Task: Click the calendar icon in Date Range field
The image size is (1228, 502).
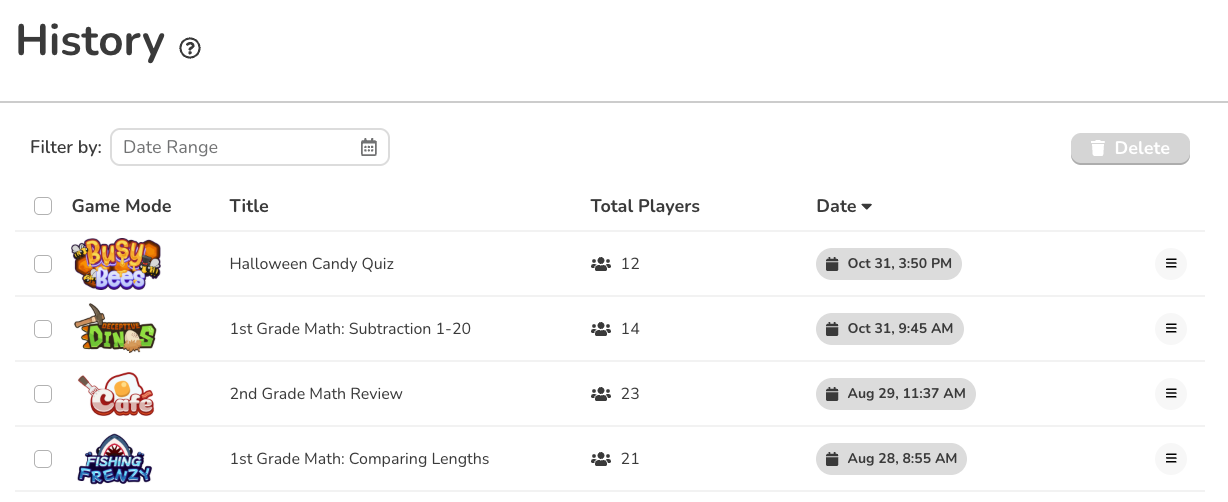Action: 369,147
